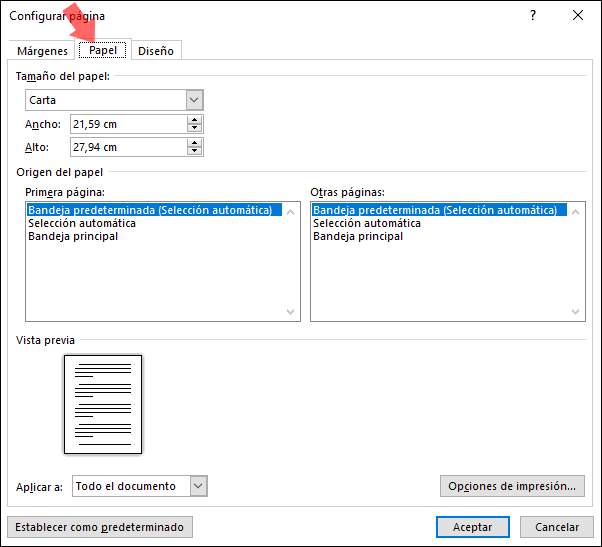Increase Ancho value with up arrow
This screenshot has width=602, height=547.
pos(195,120)
